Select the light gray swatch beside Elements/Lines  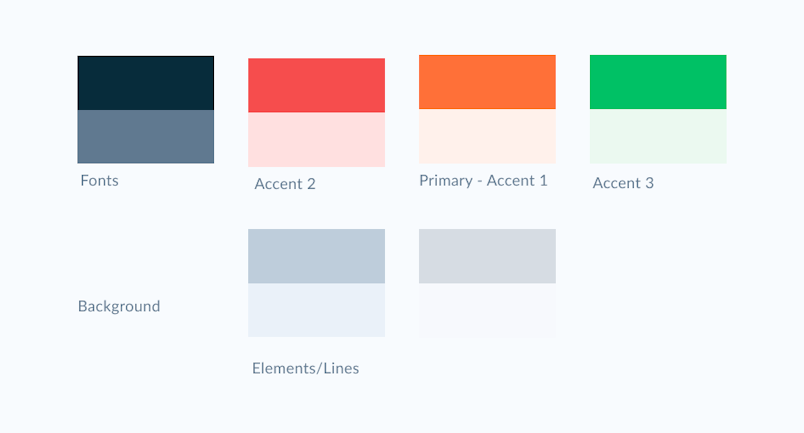(x=487, y=256)
